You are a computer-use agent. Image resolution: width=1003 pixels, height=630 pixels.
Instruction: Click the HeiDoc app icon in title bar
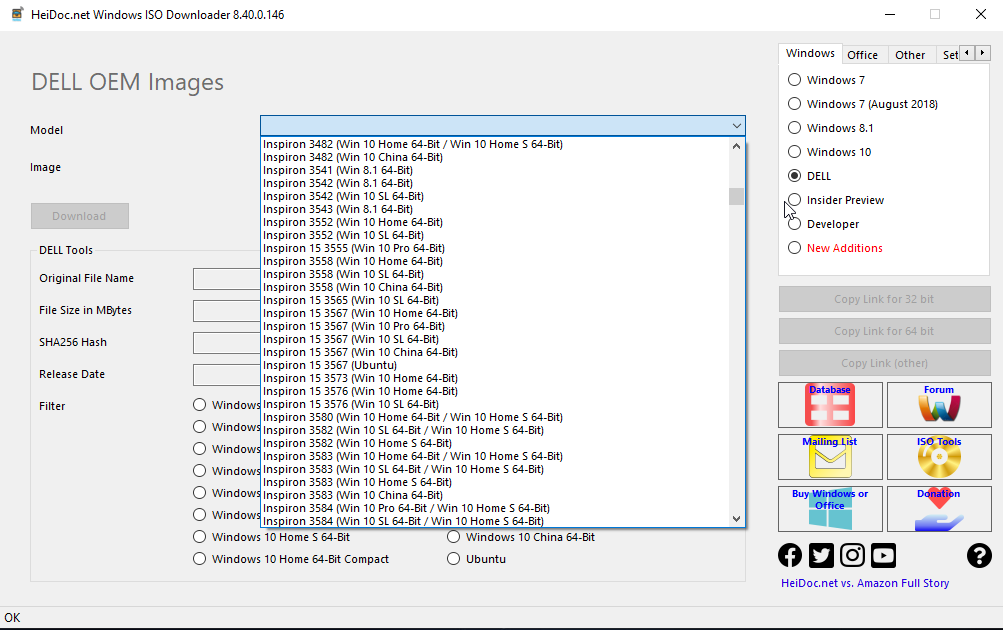[x=17, y=14]
